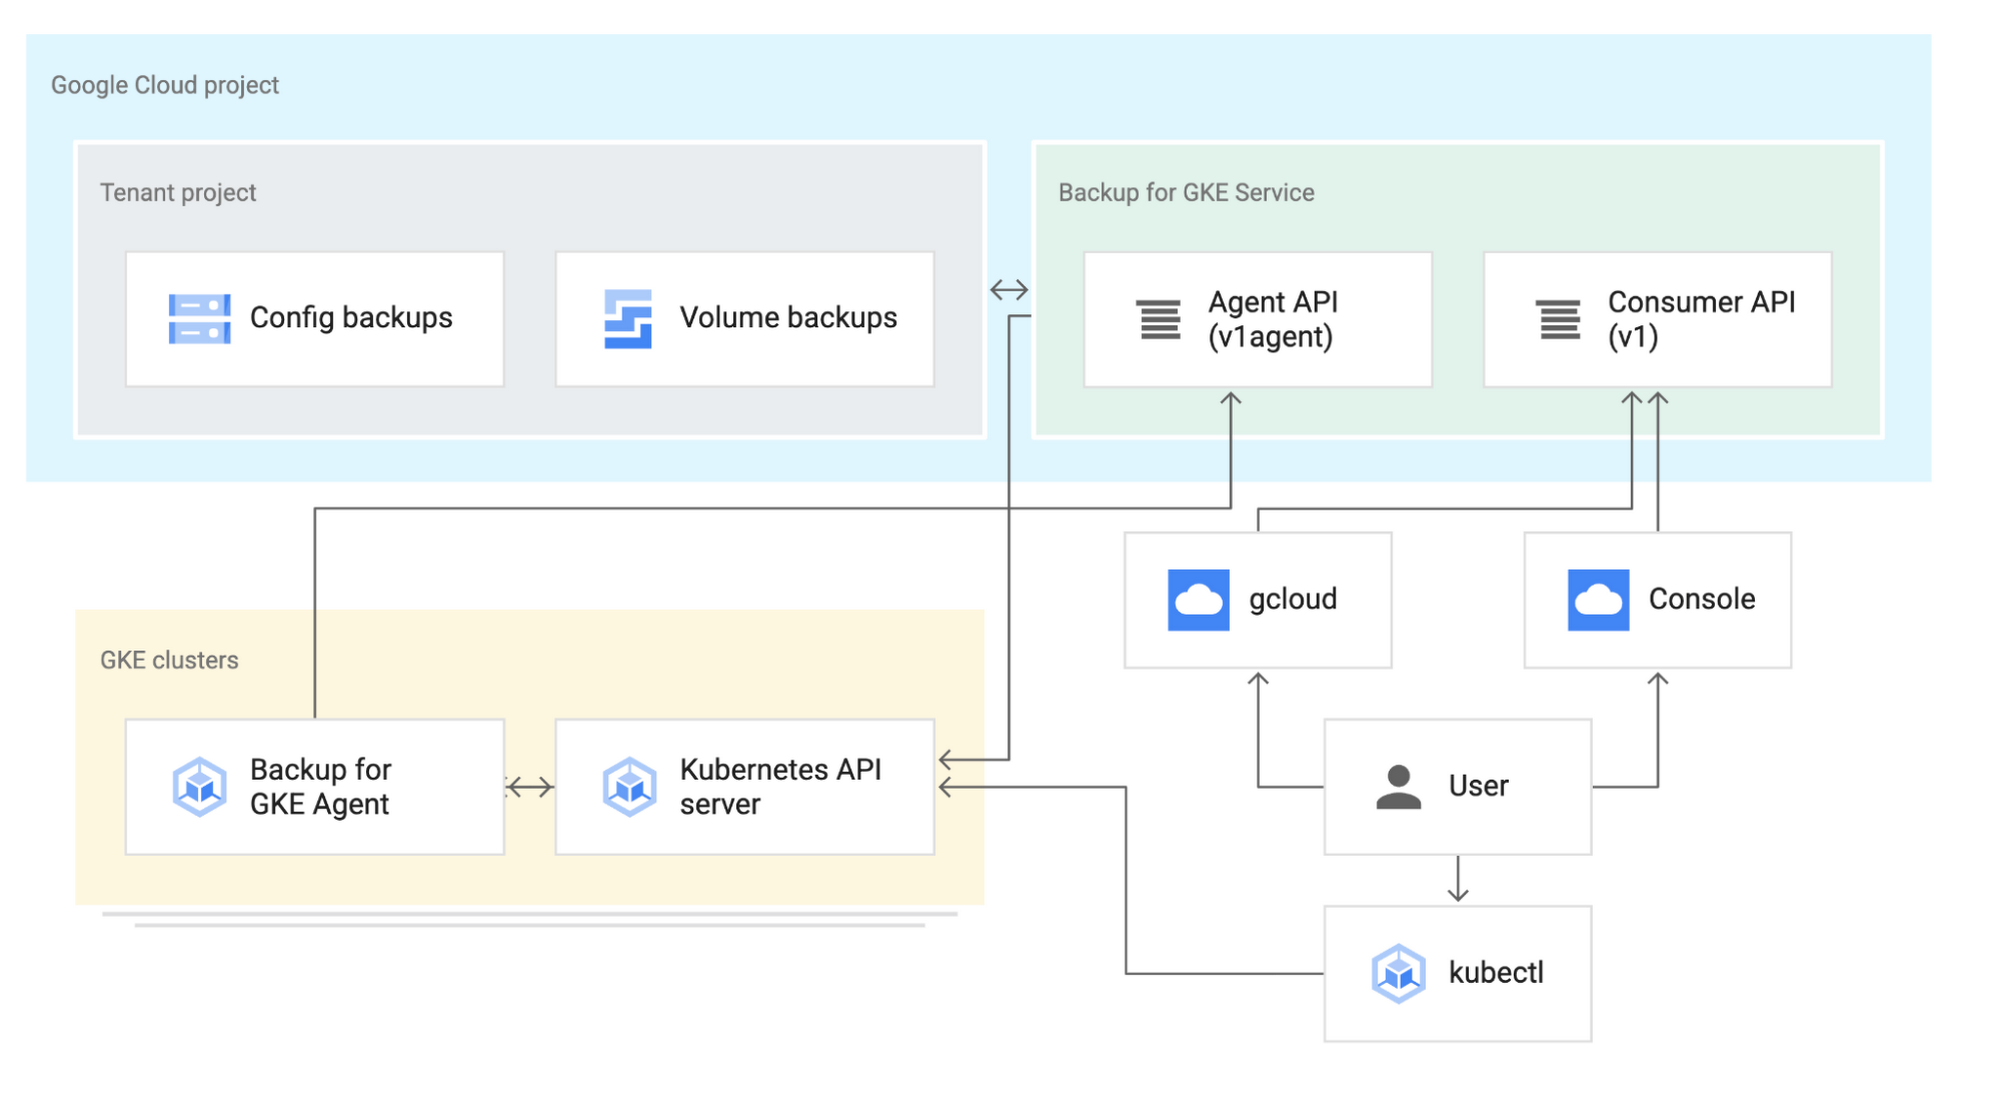Select the 'Backup for GKE Agent' label
The image size is (2000, 1112).
[320, 787]
